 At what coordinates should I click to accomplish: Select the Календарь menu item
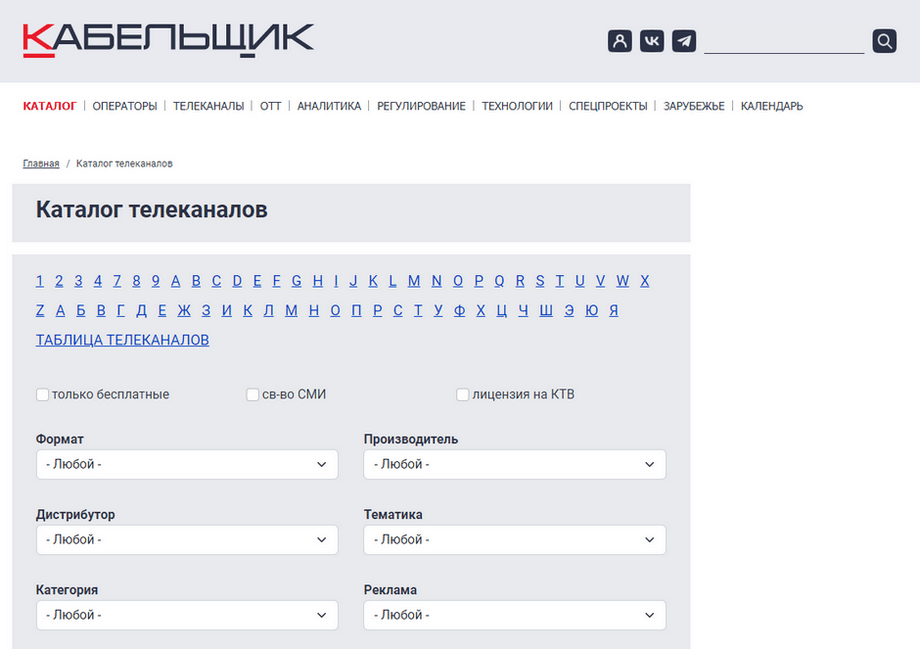[x=772, y=106]
